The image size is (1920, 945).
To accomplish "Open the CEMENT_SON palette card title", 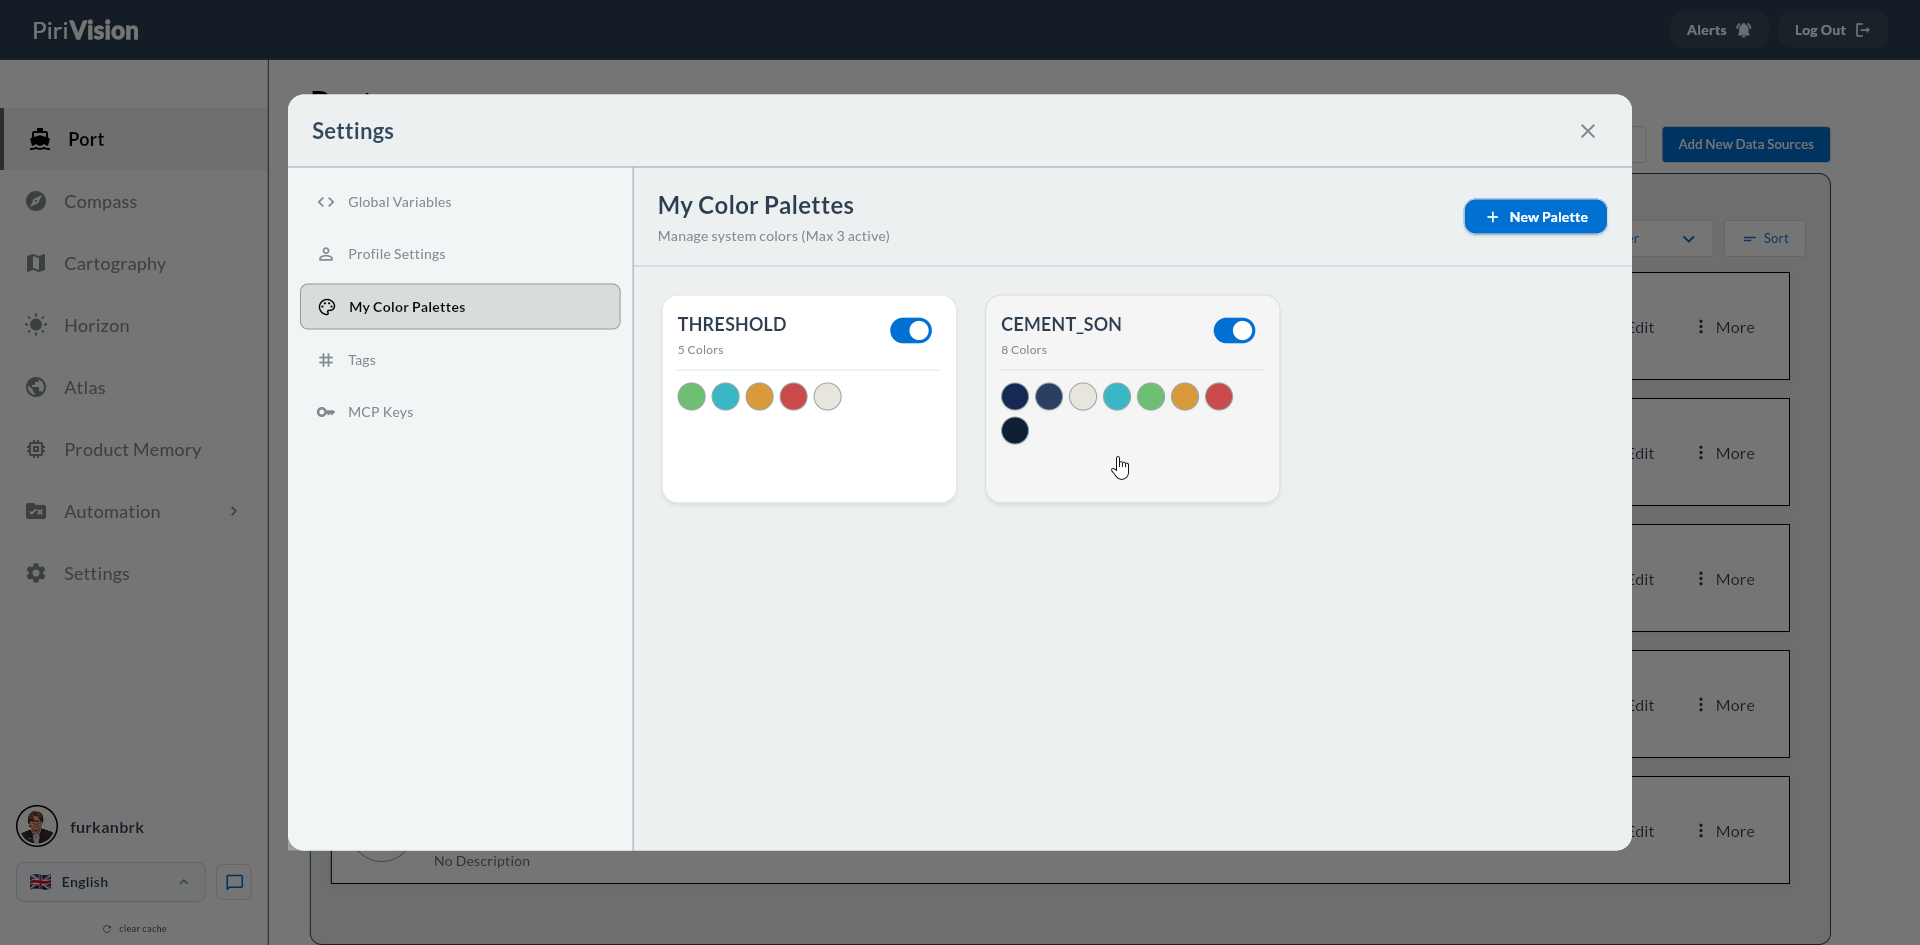I will pos(1061,324).
